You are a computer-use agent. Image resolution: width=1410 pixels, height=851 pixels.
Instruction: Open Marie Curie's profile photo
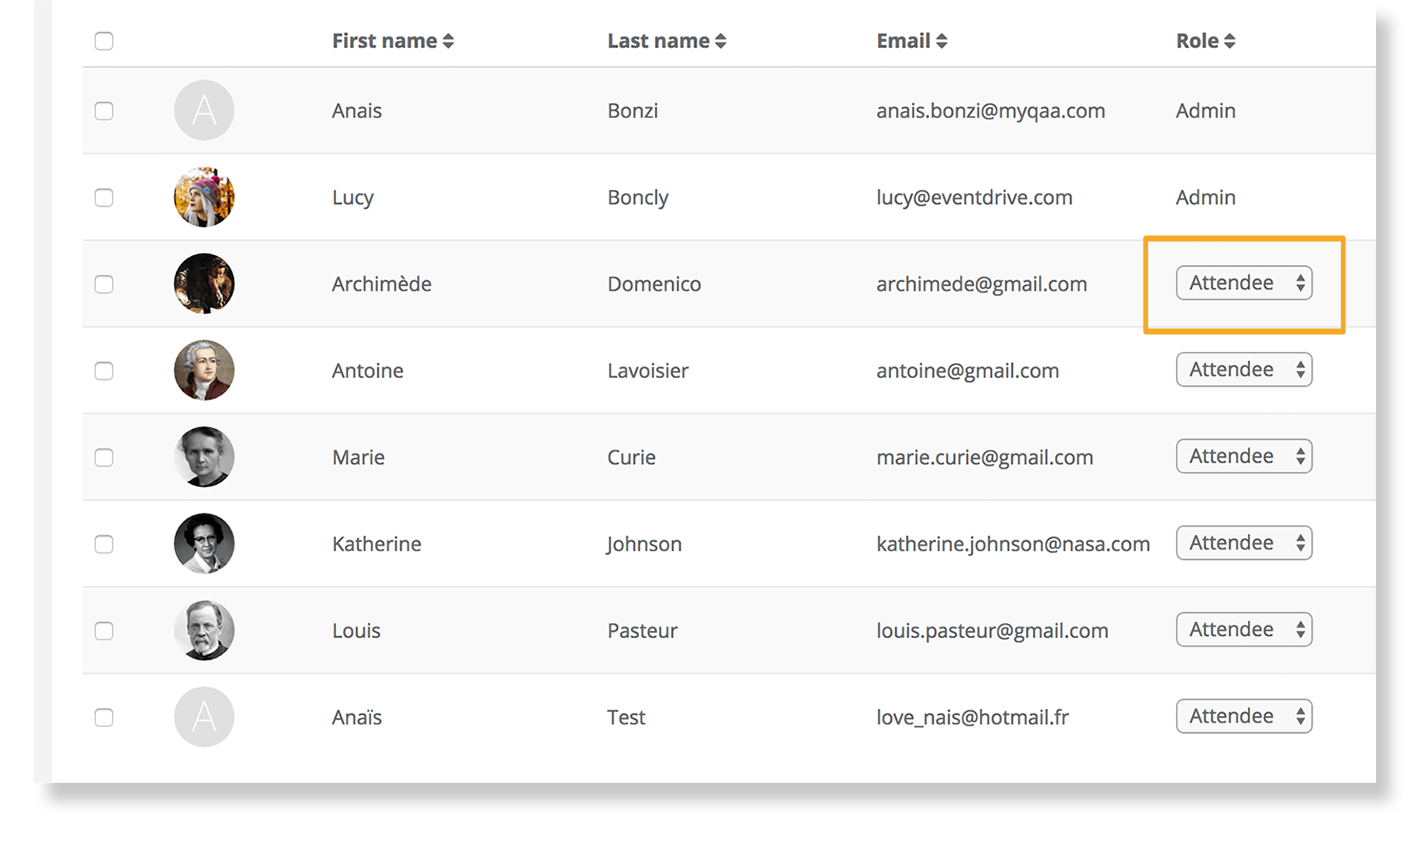204,457
